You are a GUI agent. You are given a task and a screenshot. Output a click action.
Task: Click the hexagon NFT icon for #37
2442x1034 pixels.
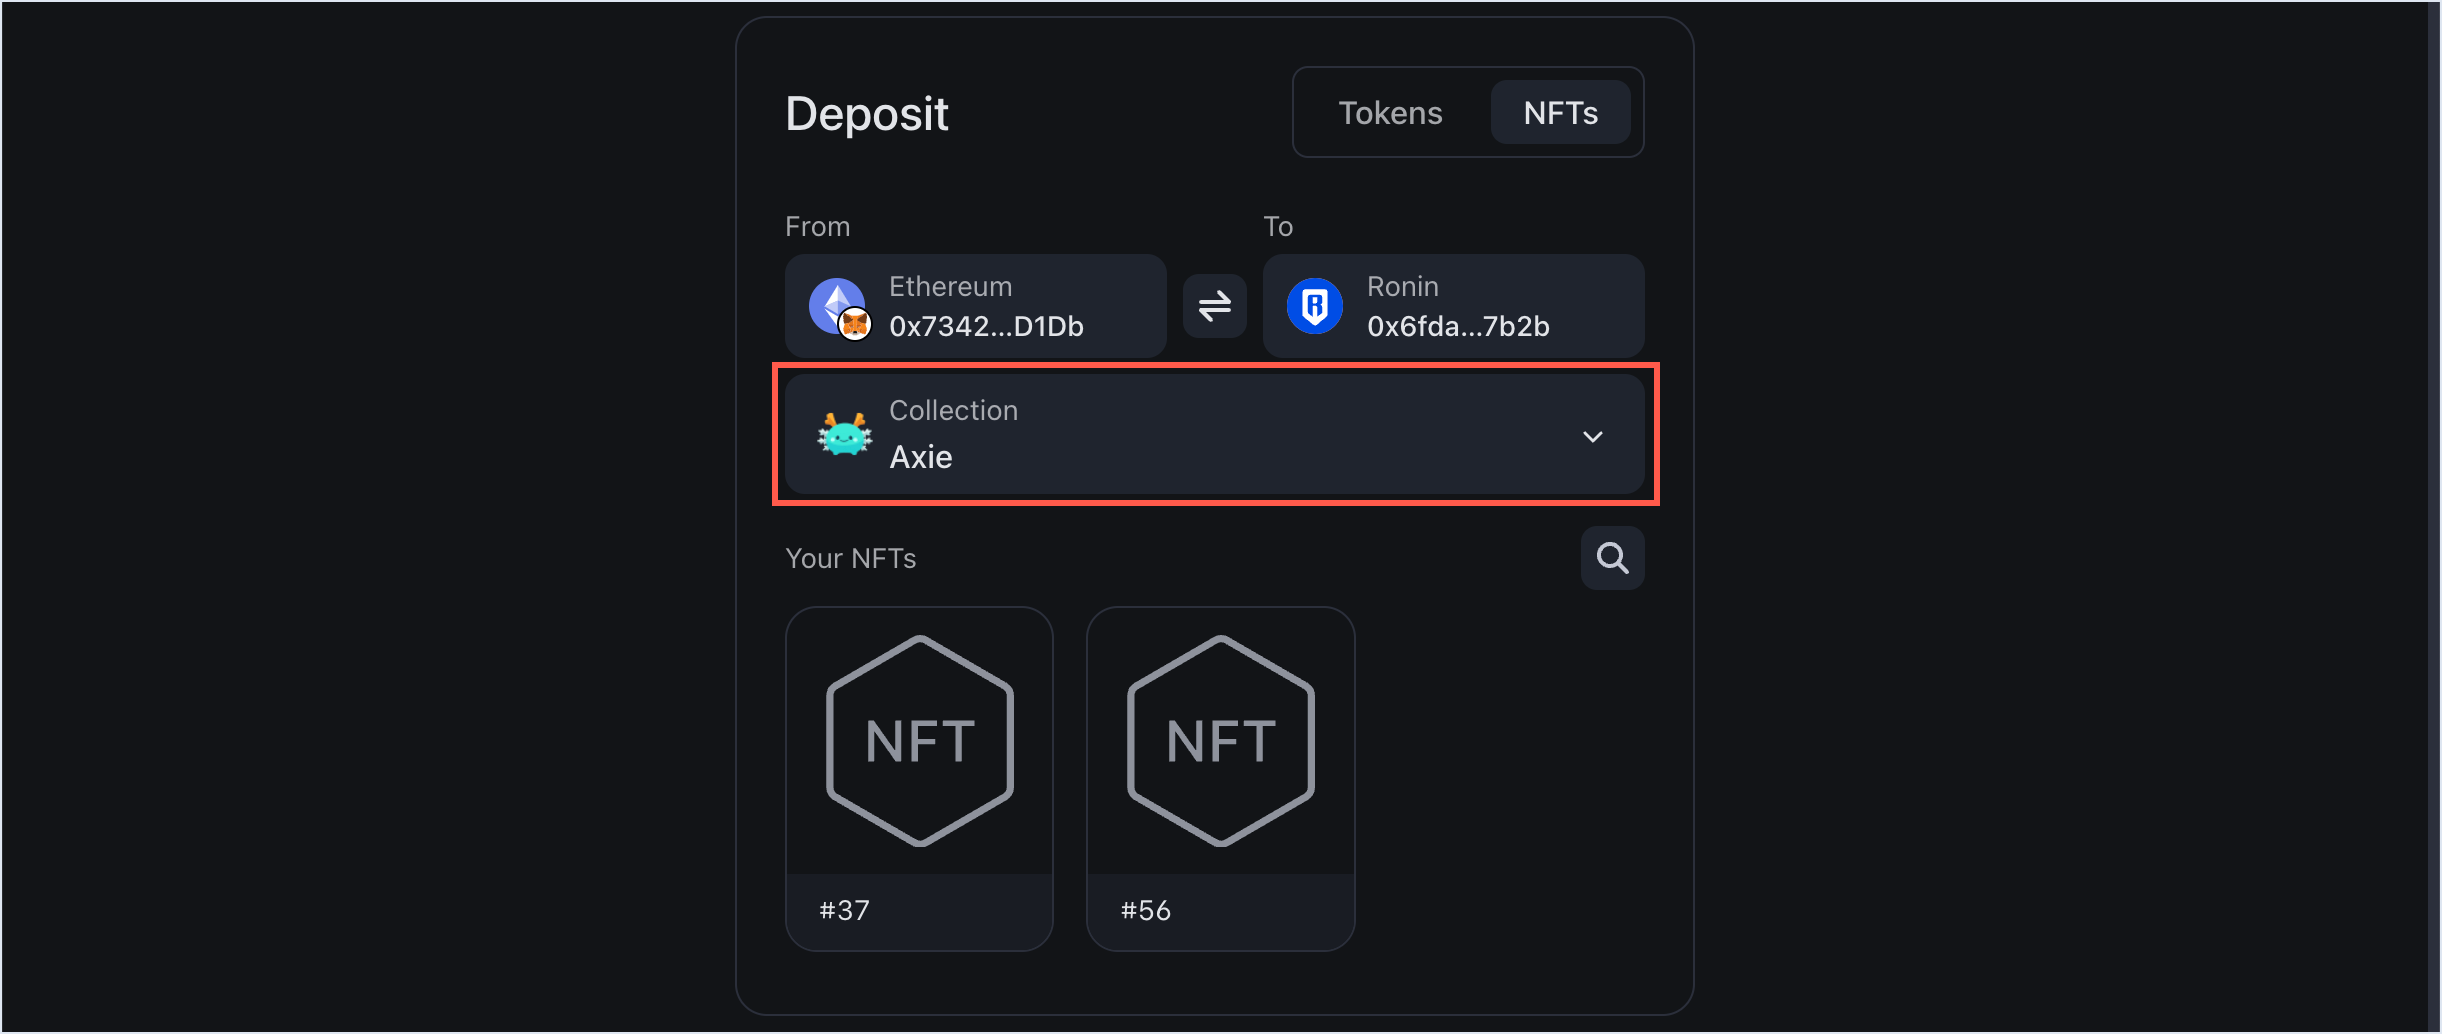[x=920, y=741]
